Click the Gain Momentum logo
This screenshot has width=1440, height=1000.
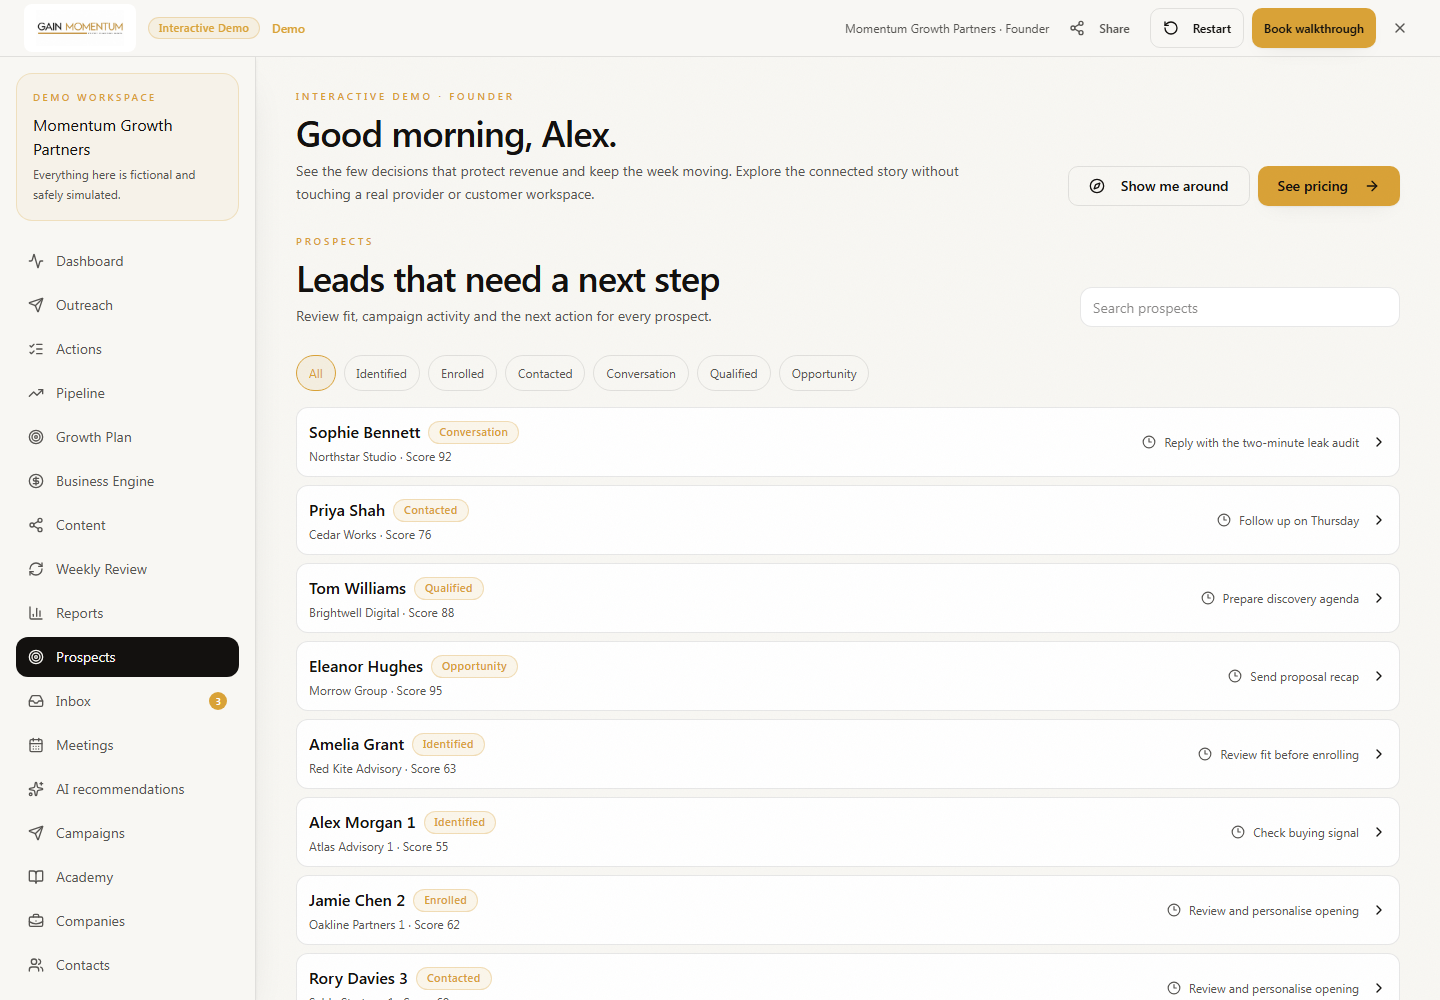[80, 28]
